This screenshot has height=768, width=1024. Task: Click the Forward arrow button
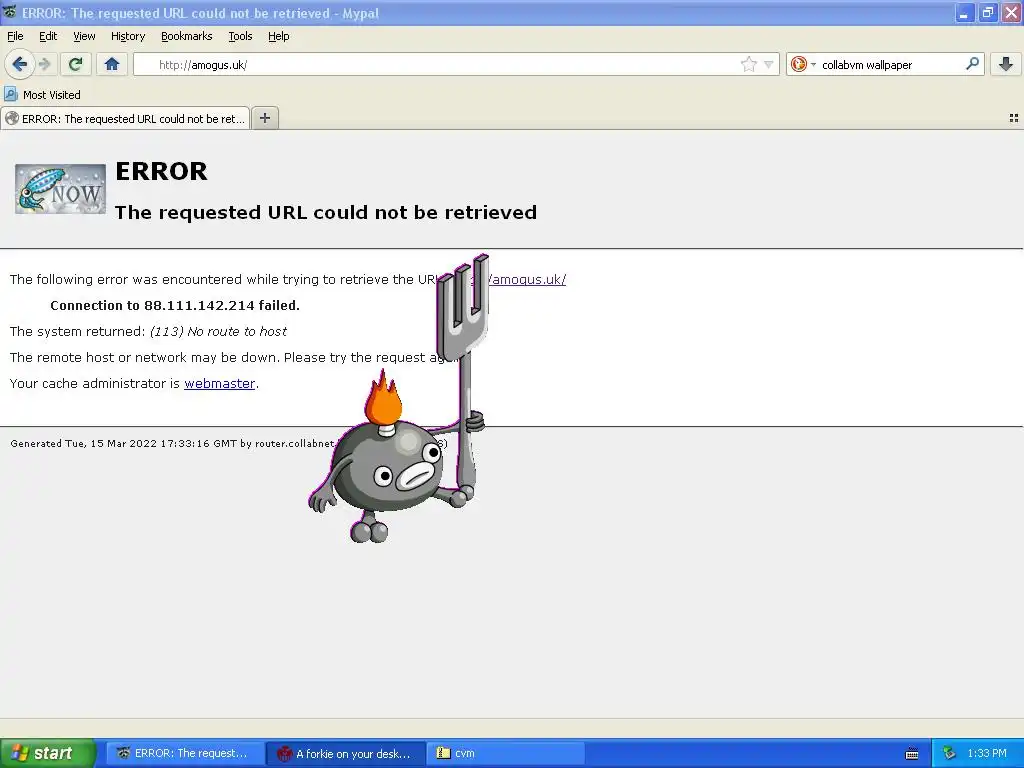(44, 64)
